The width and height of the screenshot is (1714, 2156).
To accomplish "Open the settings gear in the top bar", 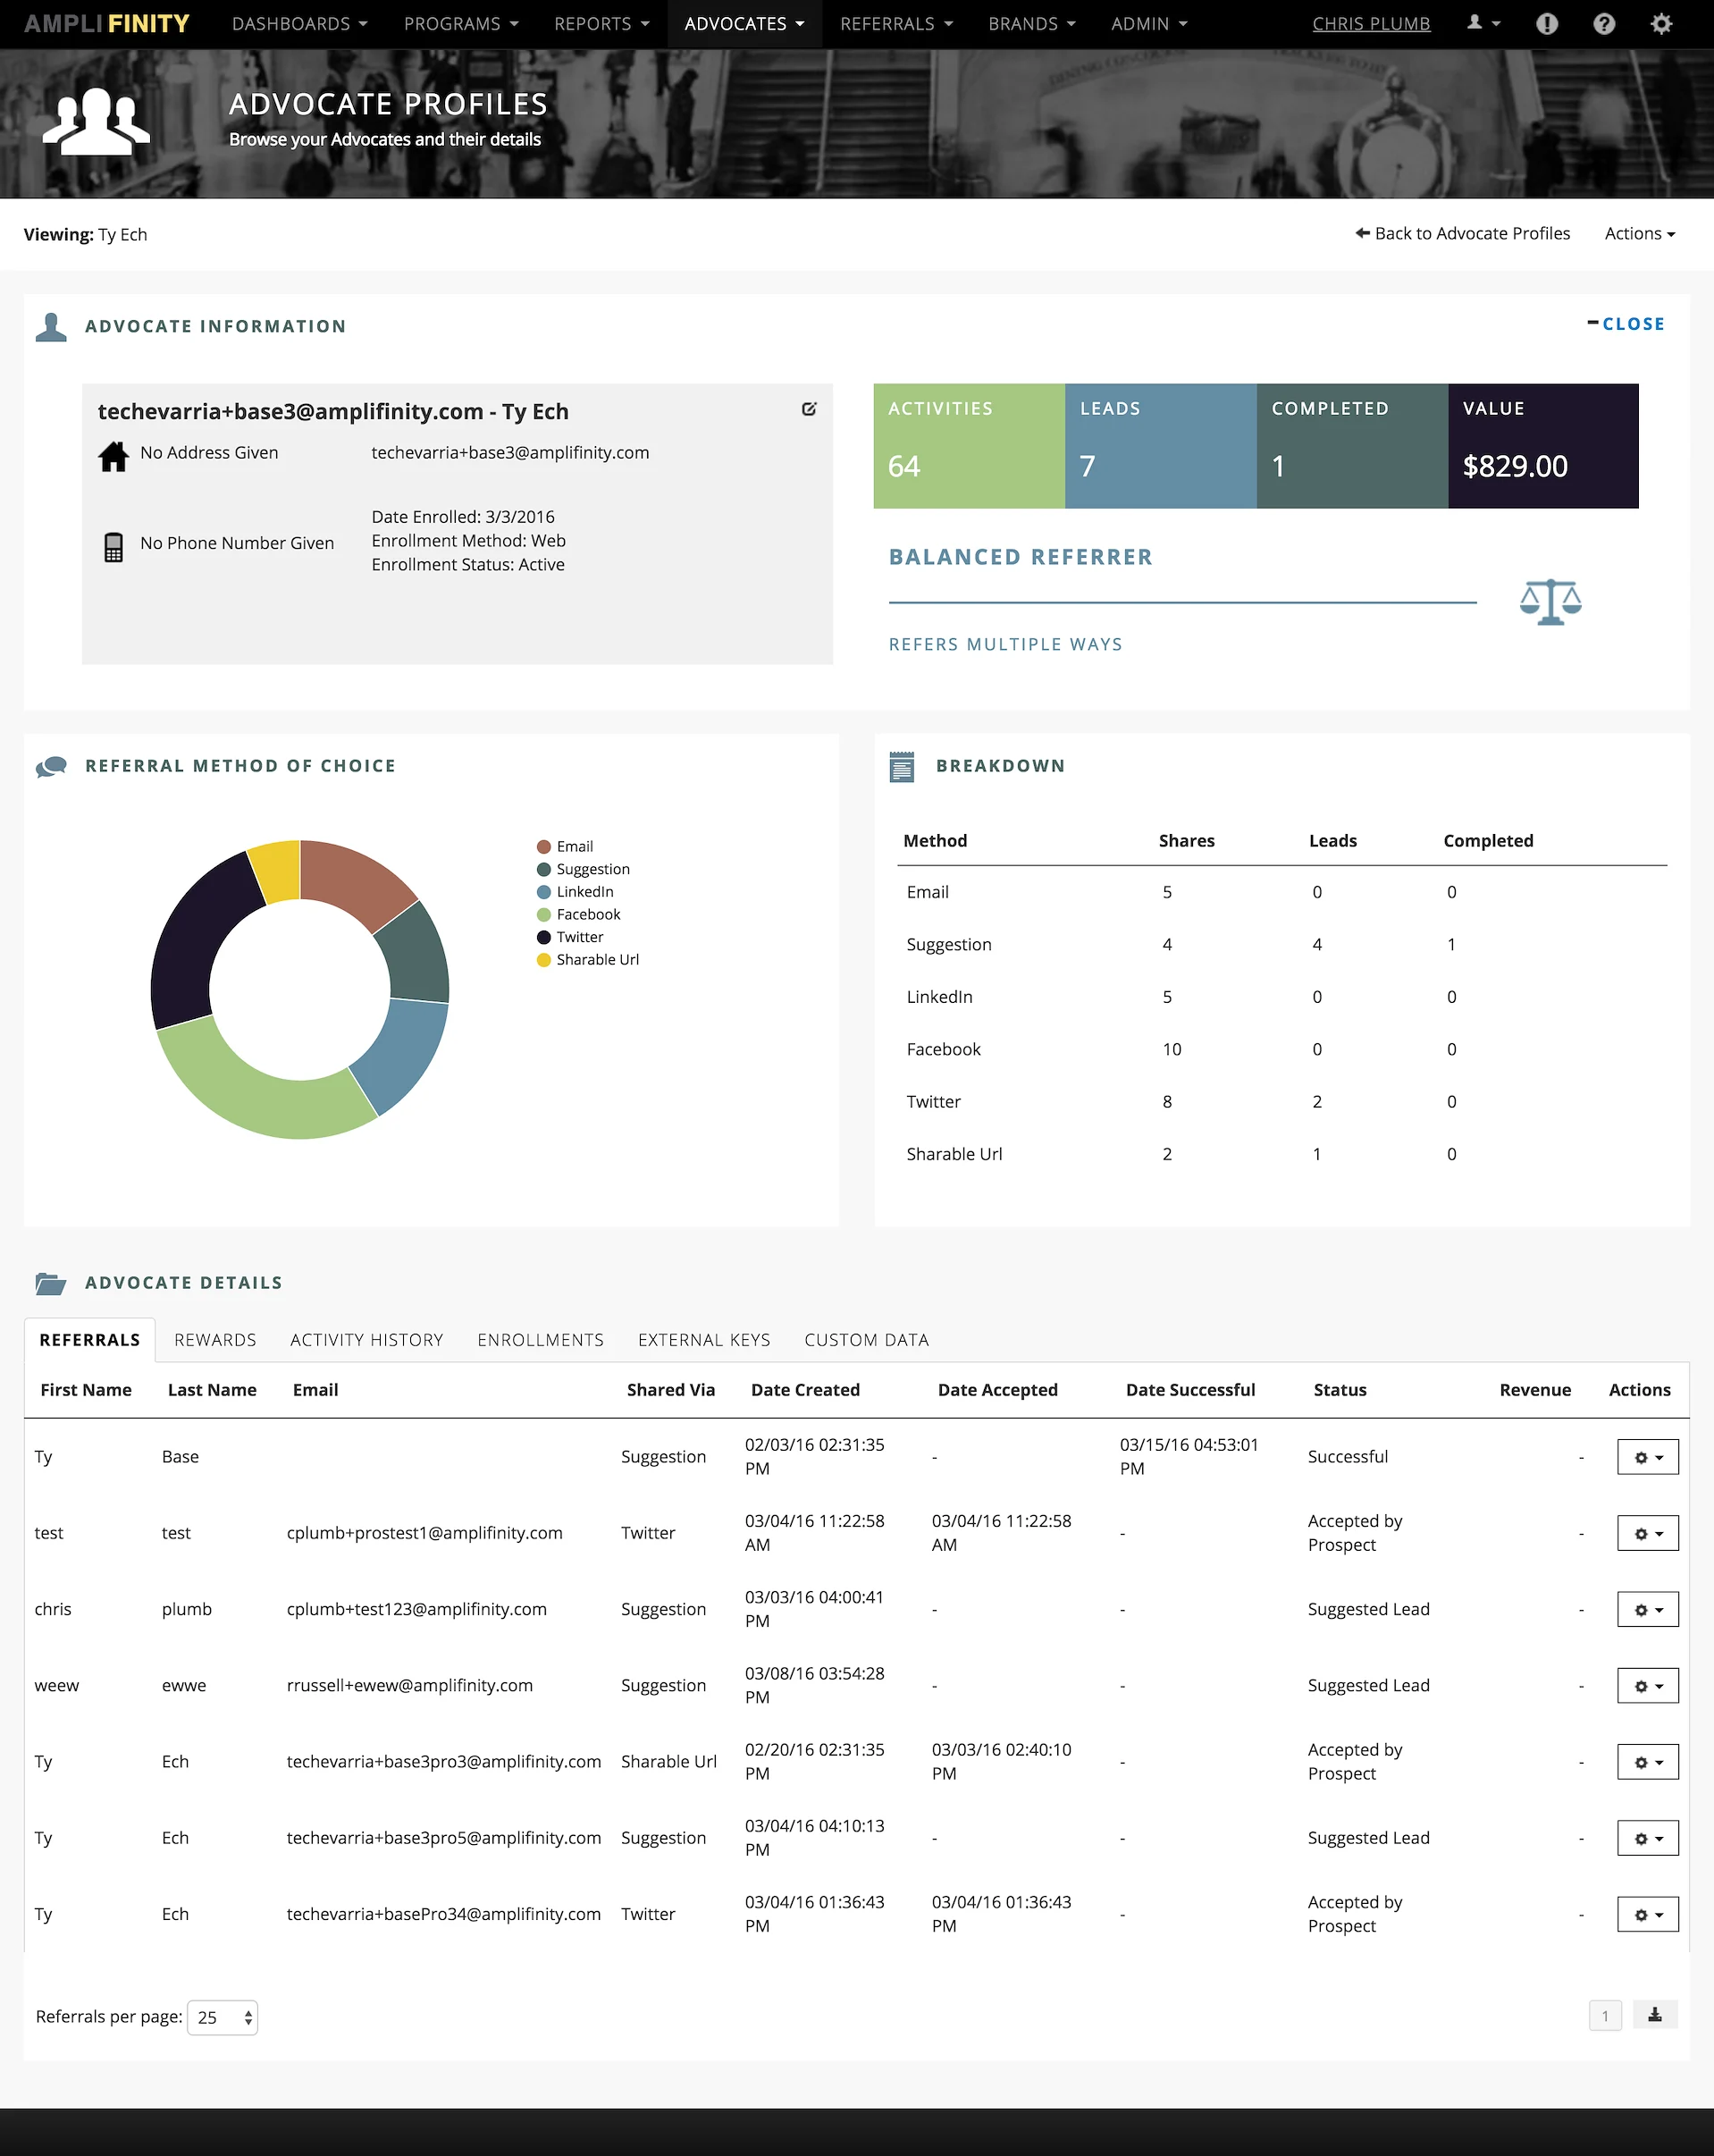I will tap(1661, 23).
